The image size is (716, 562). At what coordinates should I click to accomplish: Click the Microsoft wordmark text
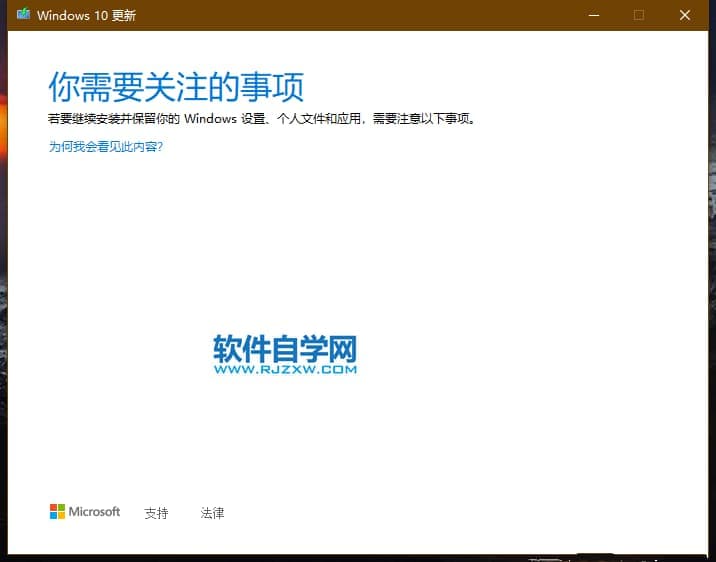click(94, 512)
